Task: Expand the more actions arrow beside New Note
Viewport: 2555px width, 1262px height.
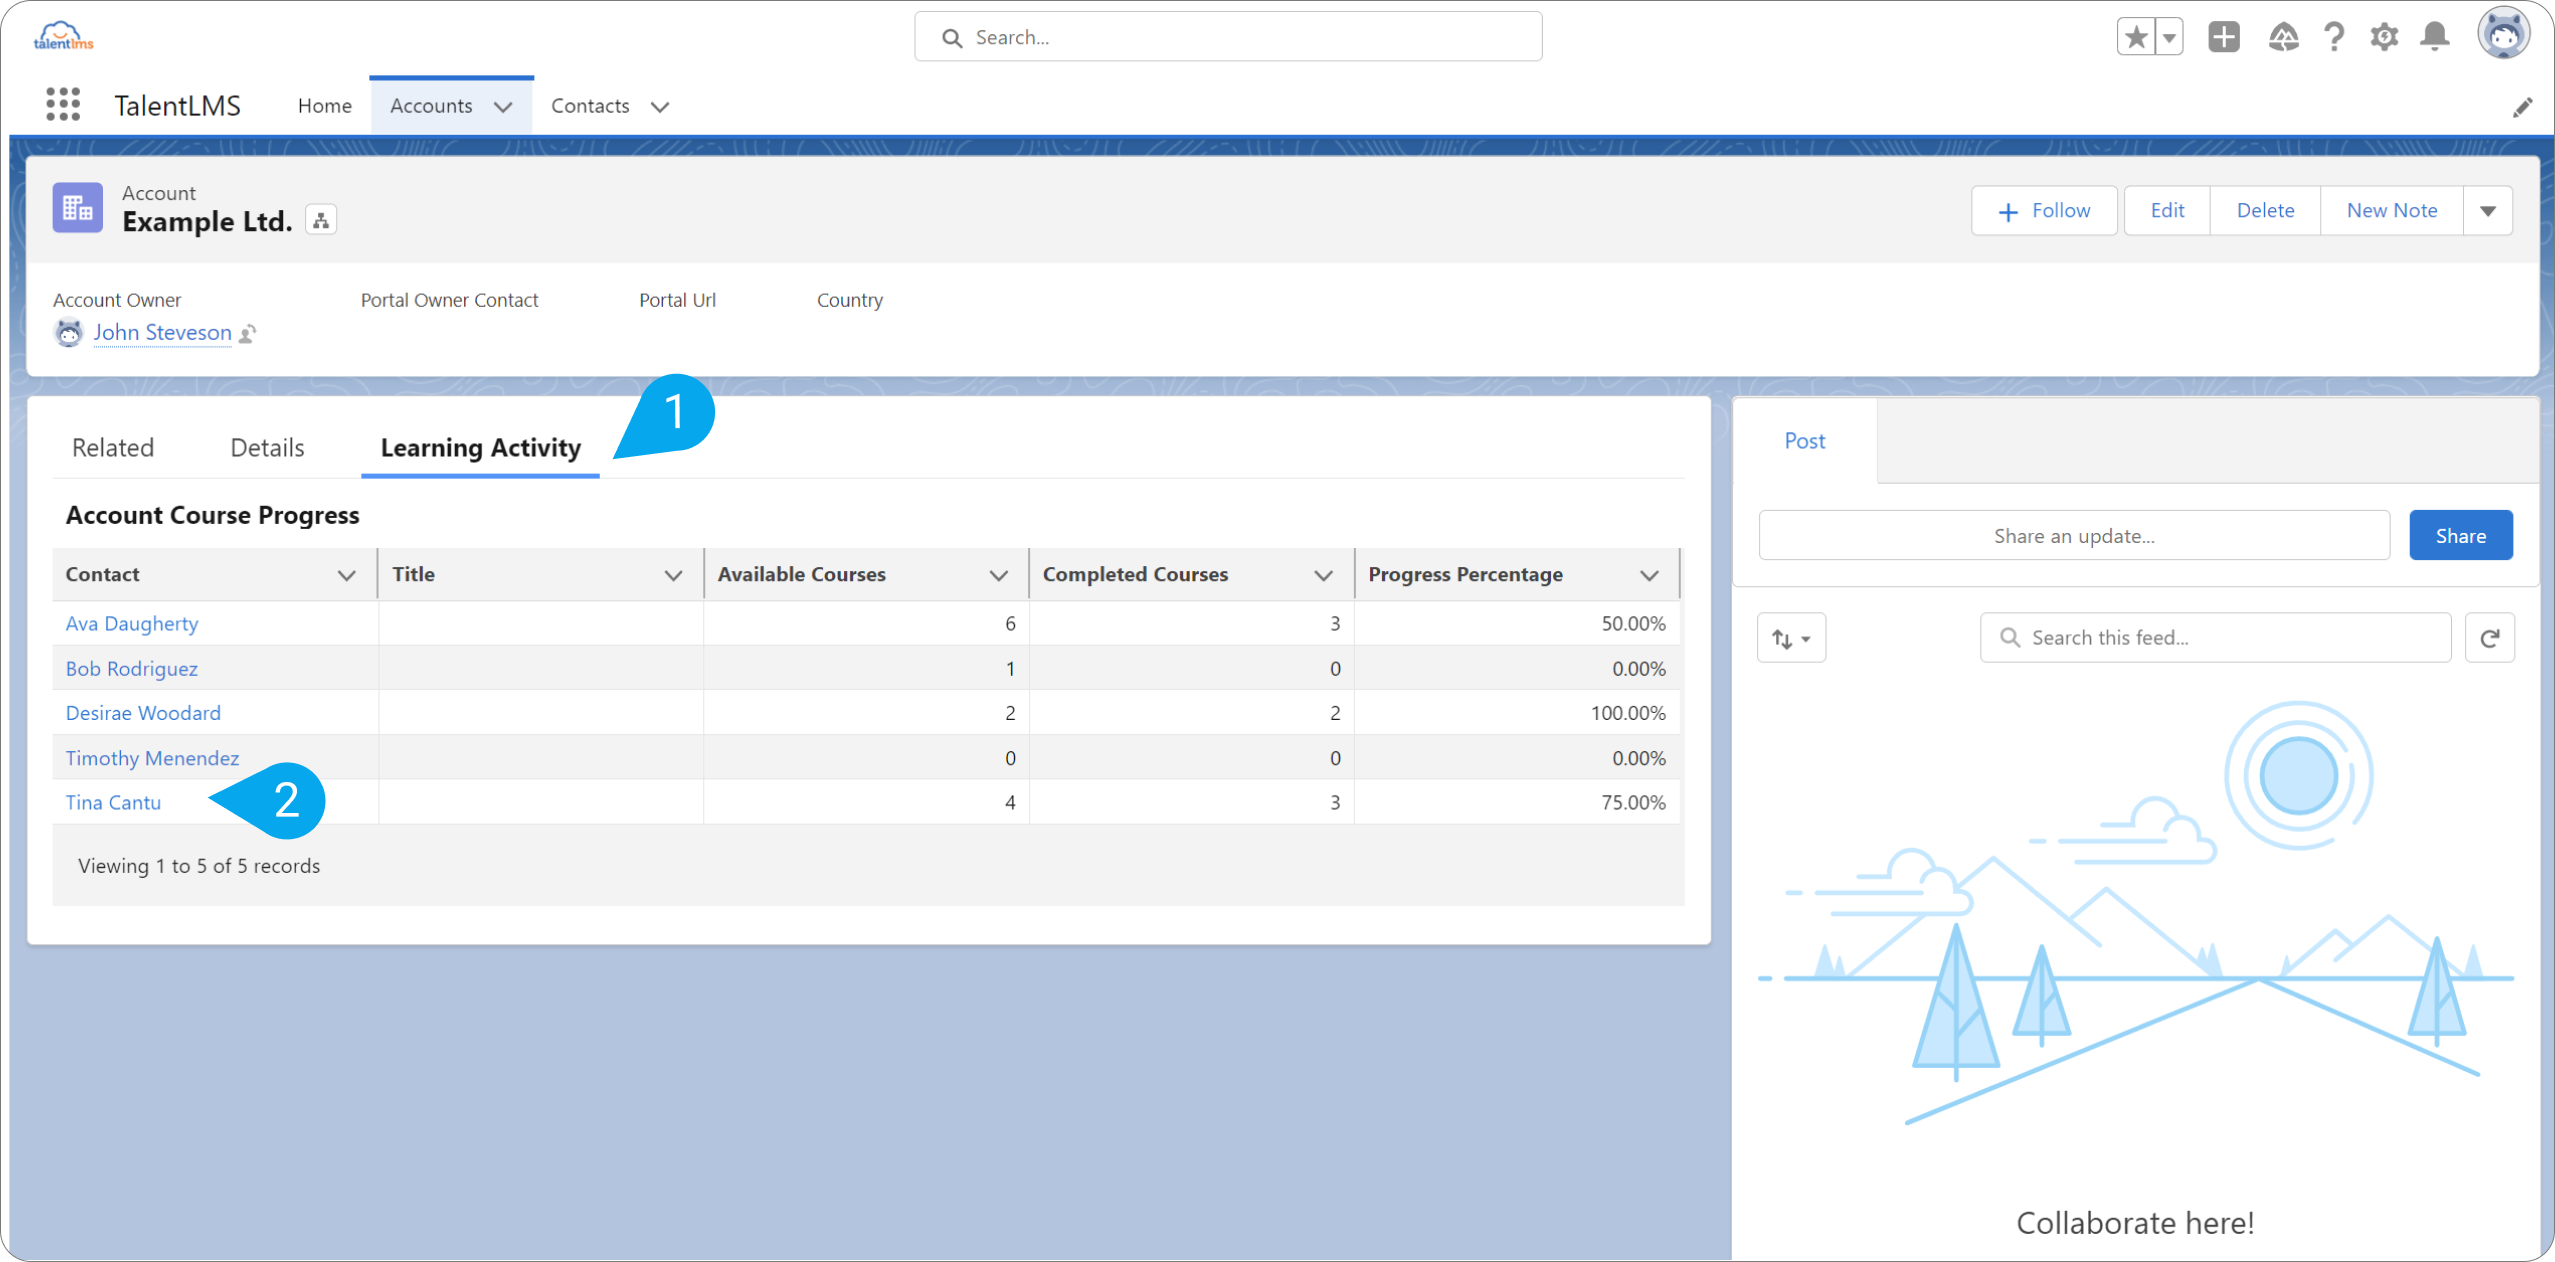Action: (2488, 210)
